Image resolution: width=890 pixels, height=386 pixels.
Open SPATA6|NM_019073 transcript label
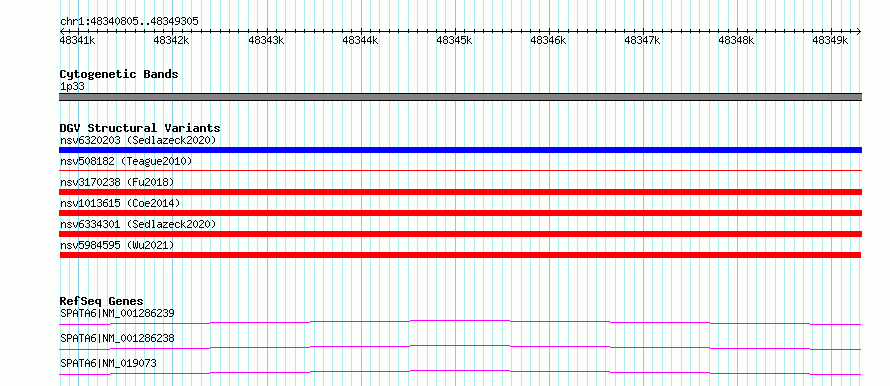[x=108, y=363]
